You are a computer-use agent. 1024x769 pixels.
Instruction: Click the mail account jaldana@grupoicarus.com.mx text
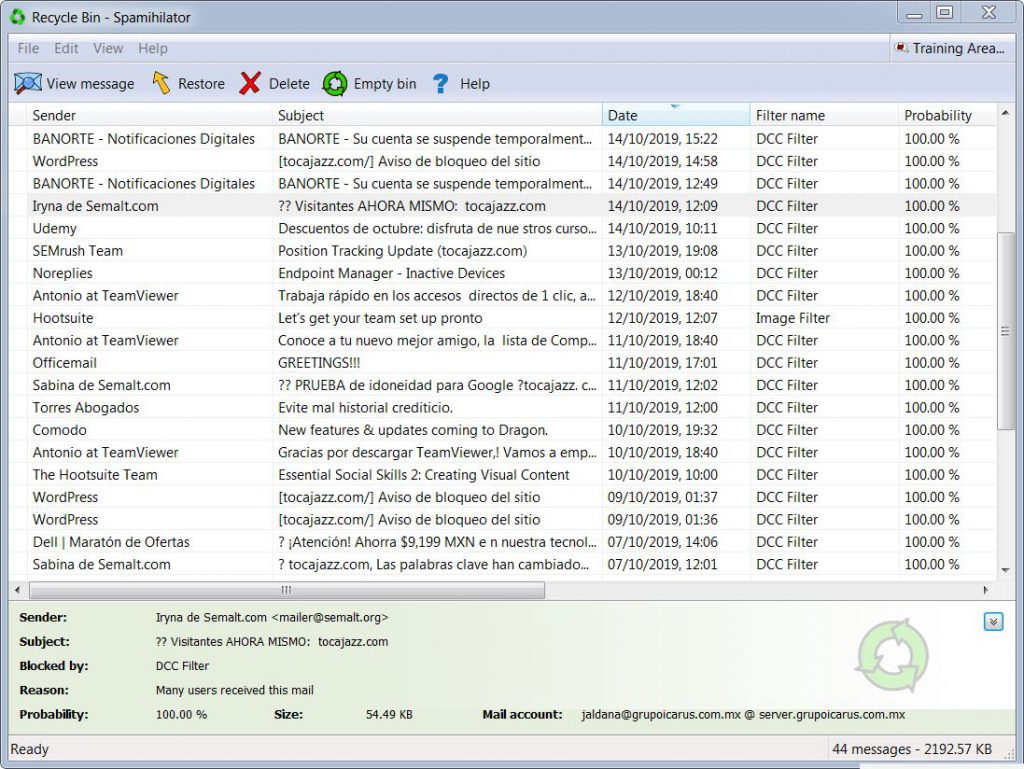click(x=661, y=715)
